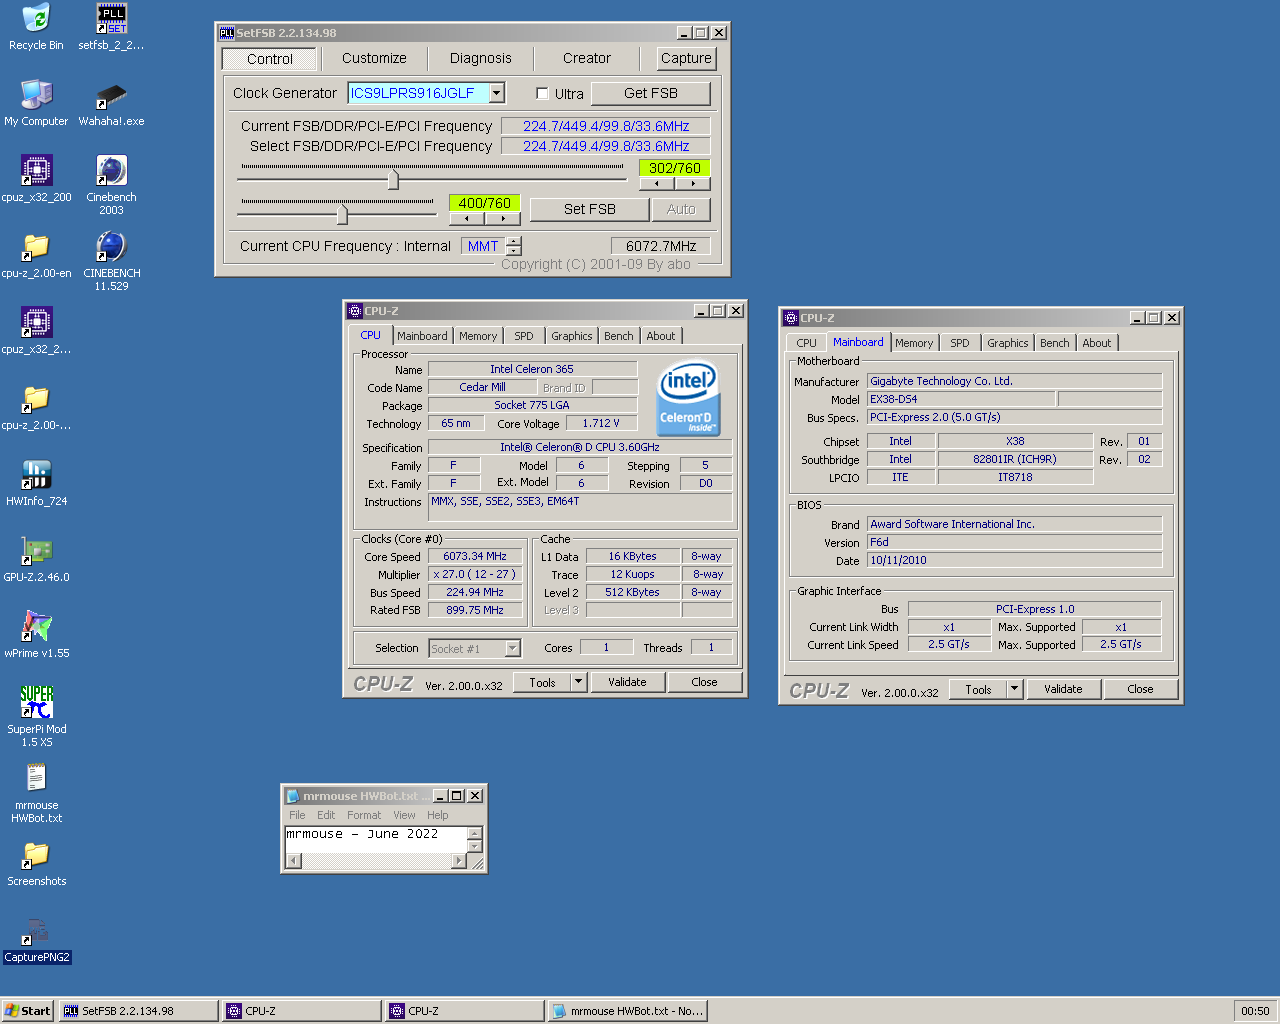Open the Clock Generator dropdown
Viewport: 1280px width, 1024px height.
click(497, 93)
